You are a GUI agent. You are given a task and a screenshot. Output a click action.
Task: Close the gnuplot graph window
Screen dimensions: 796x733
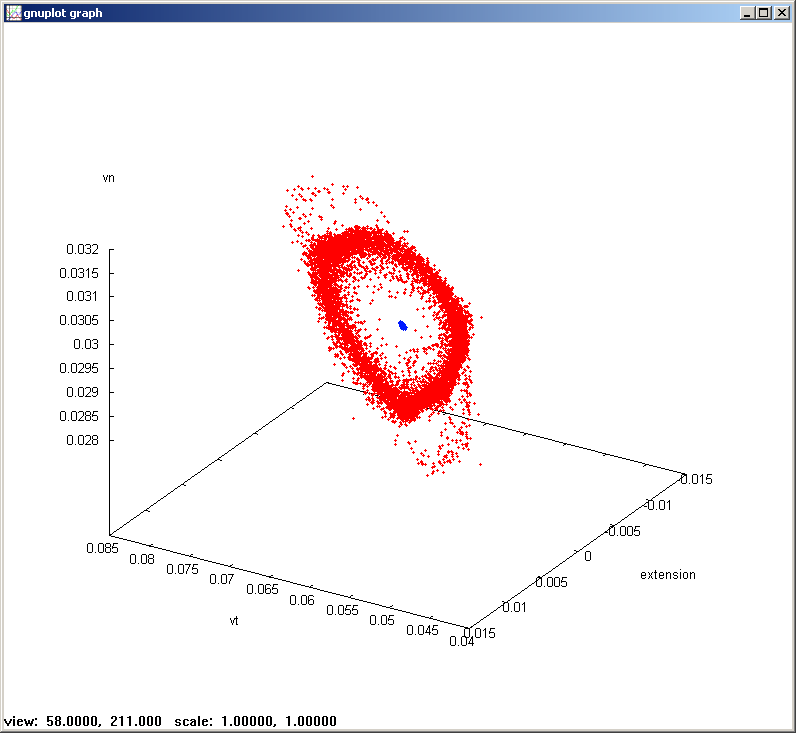[782, 13]
